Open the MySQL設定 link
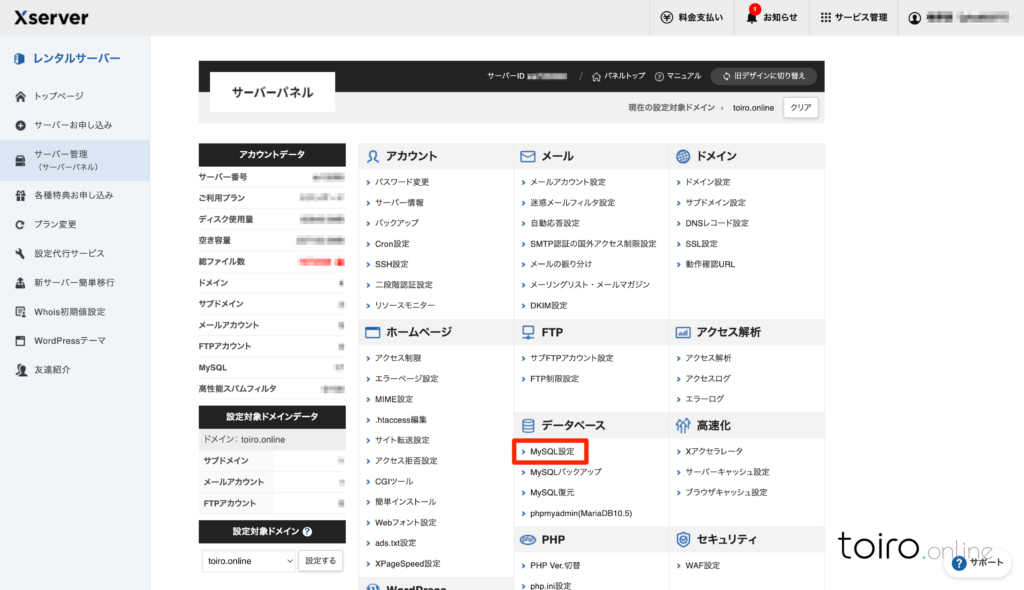1024x590 pixels. pos(551,452)
